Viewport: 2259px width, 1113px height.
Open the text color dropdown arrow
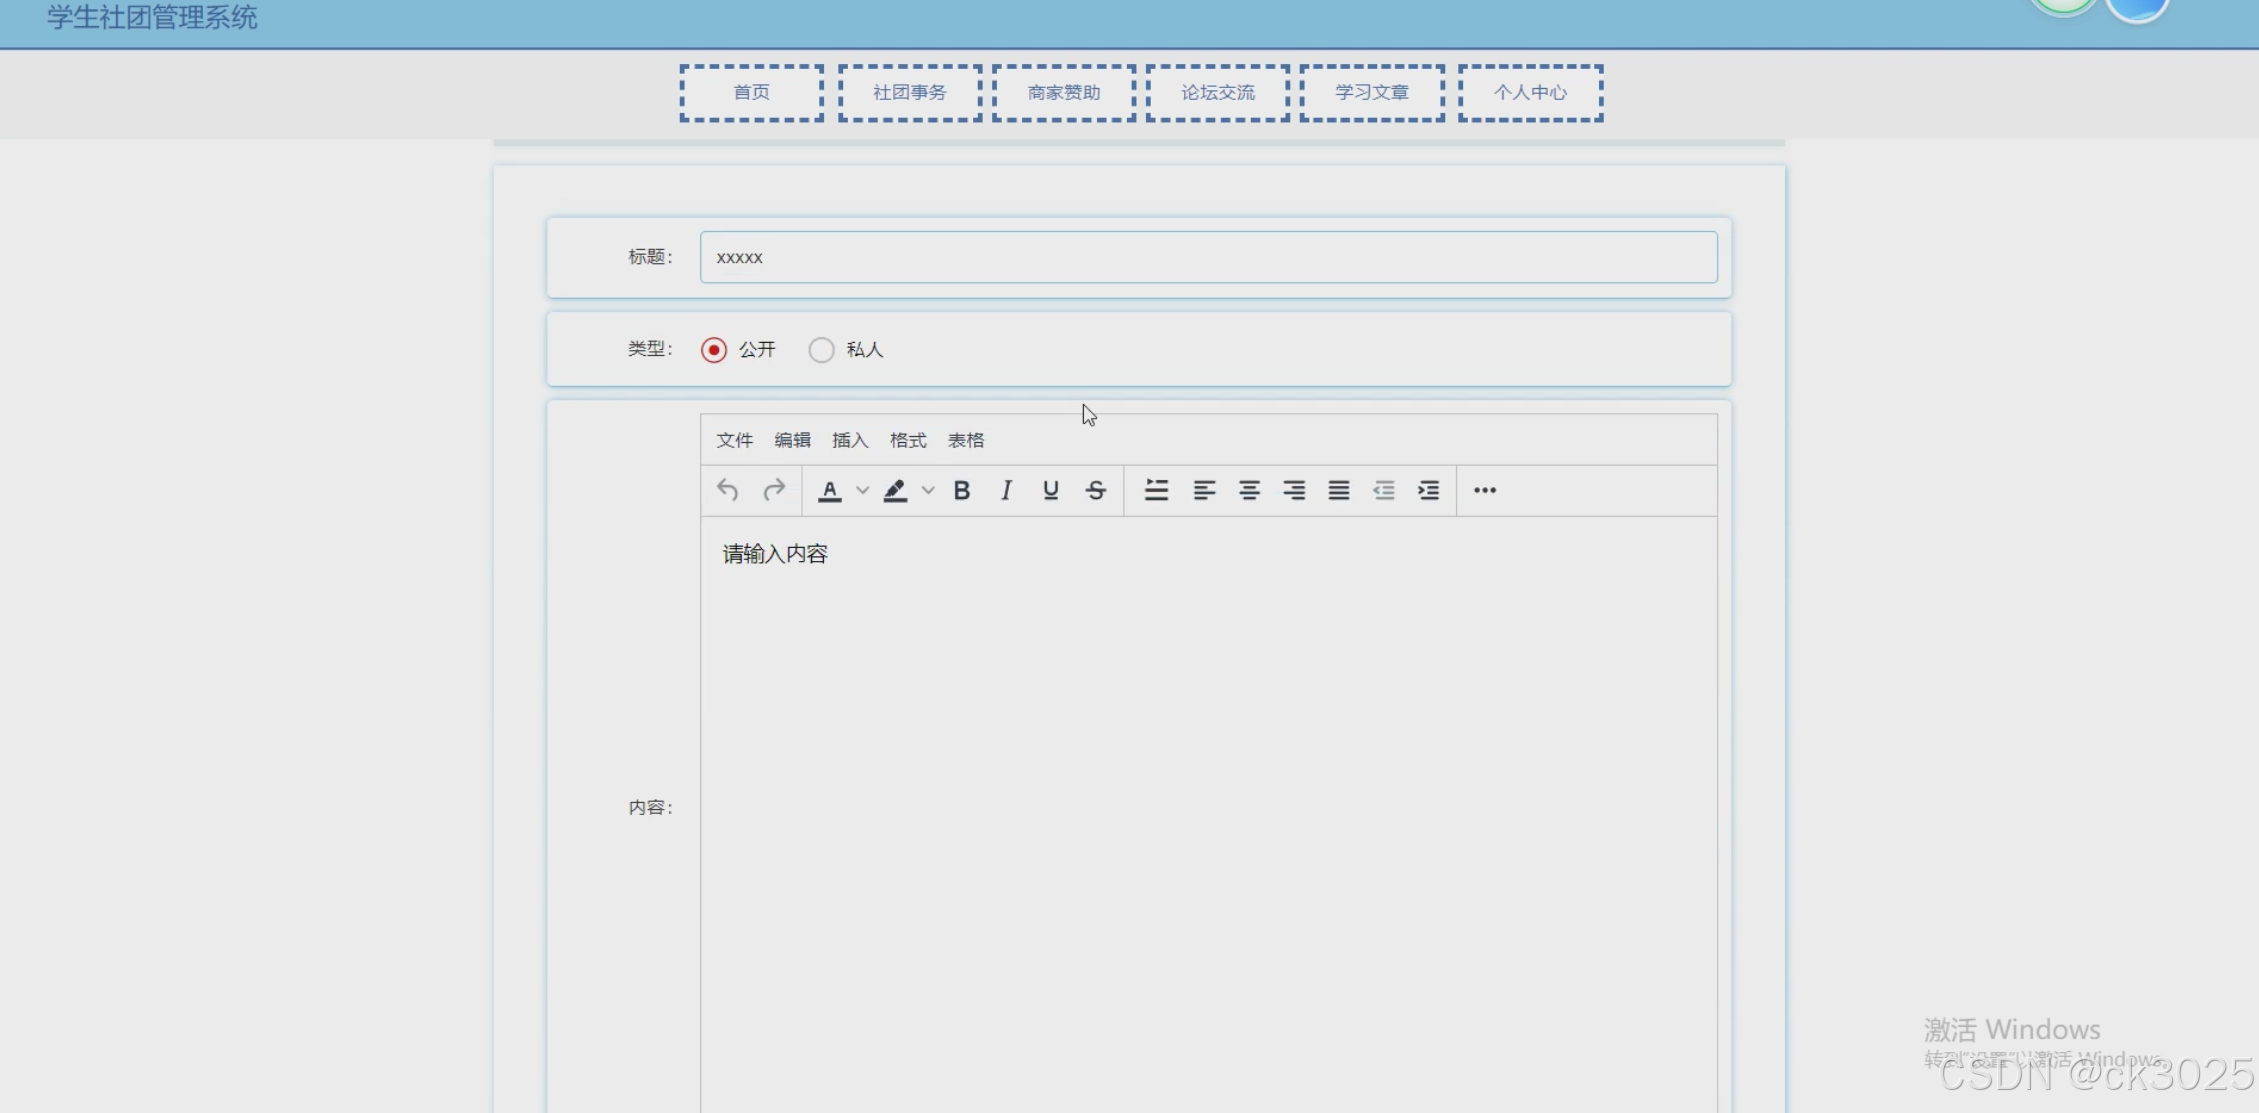[862, 490]
